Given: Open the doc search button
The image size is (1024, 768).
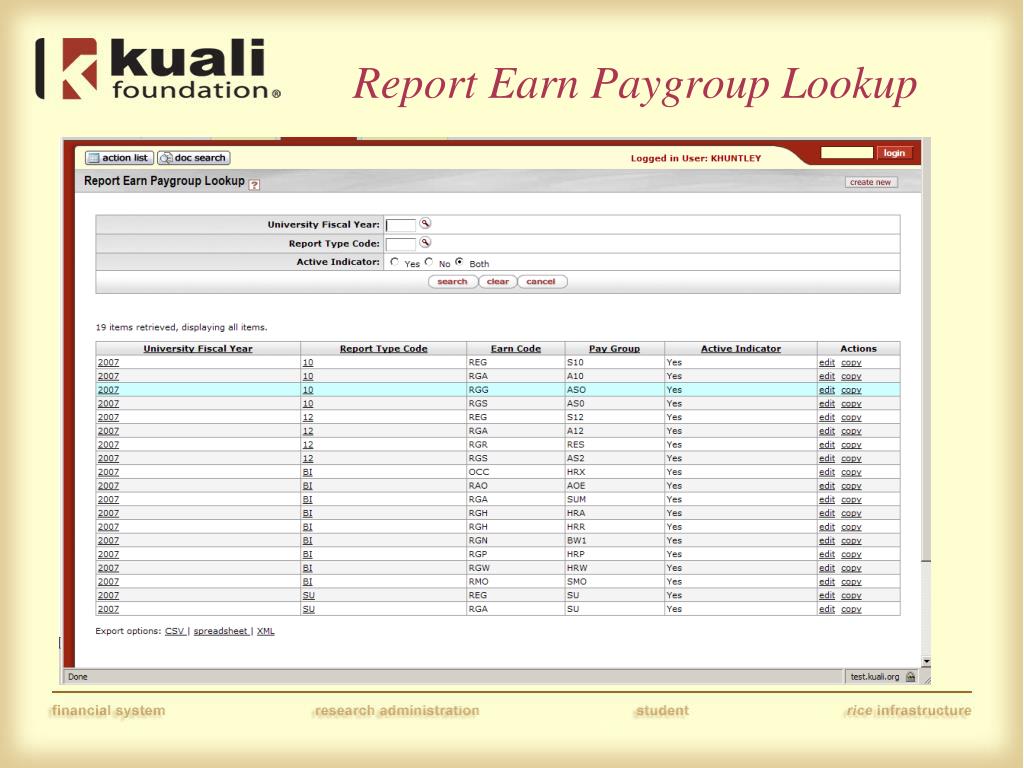Looking at the screenshot, I should point(194,158).
